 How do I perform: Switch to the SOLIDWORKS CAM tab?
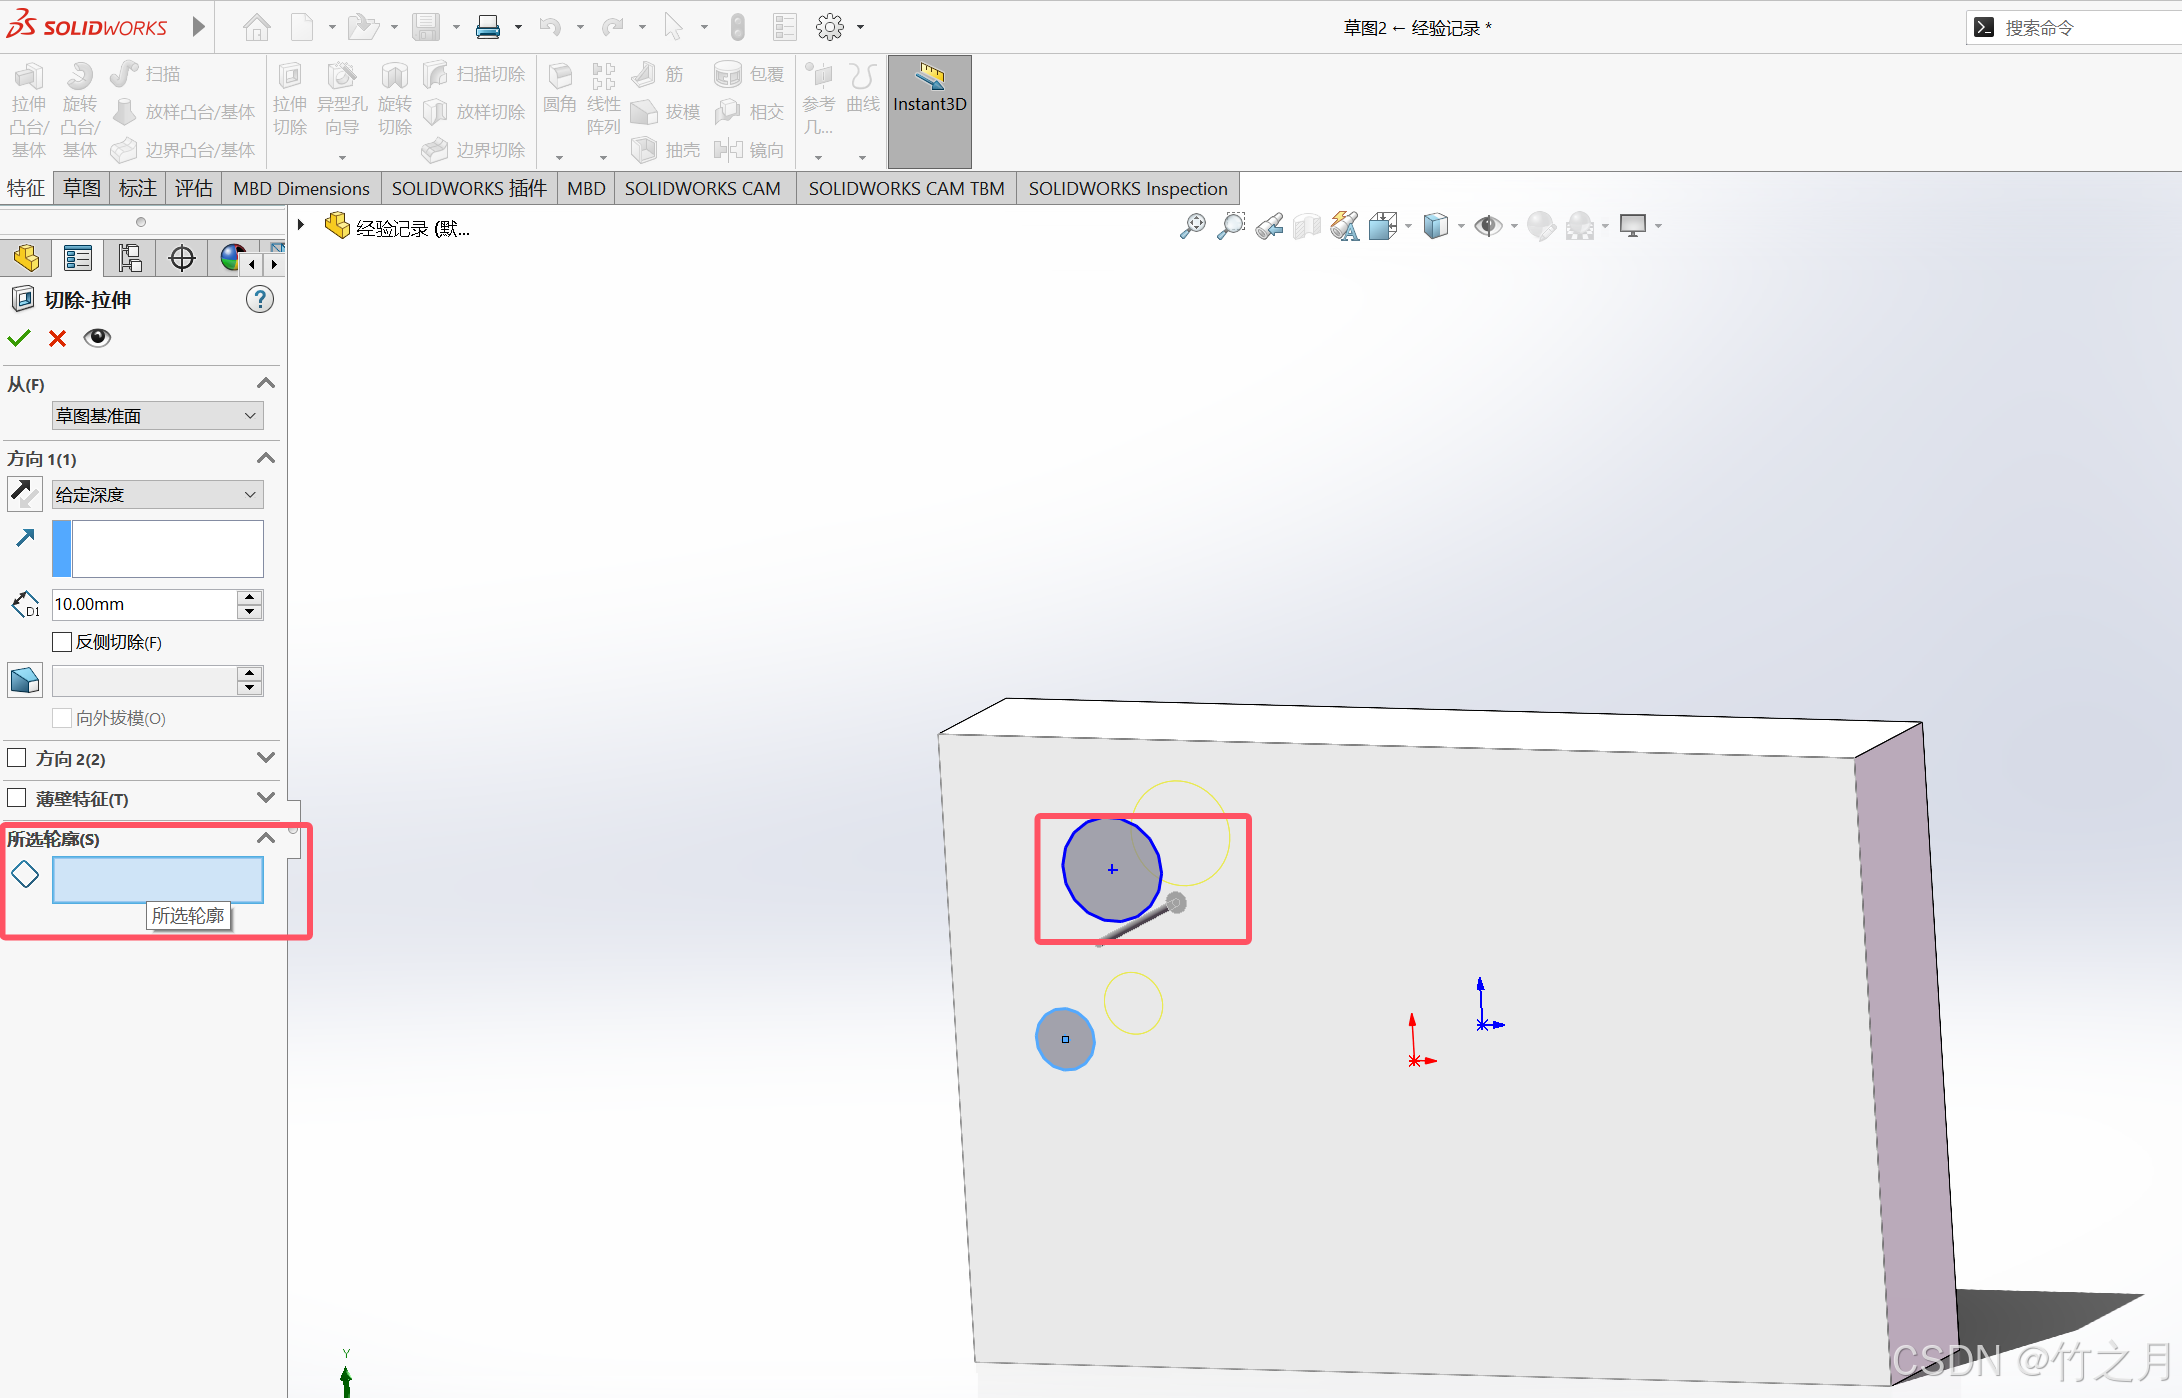tap(702, 188)
